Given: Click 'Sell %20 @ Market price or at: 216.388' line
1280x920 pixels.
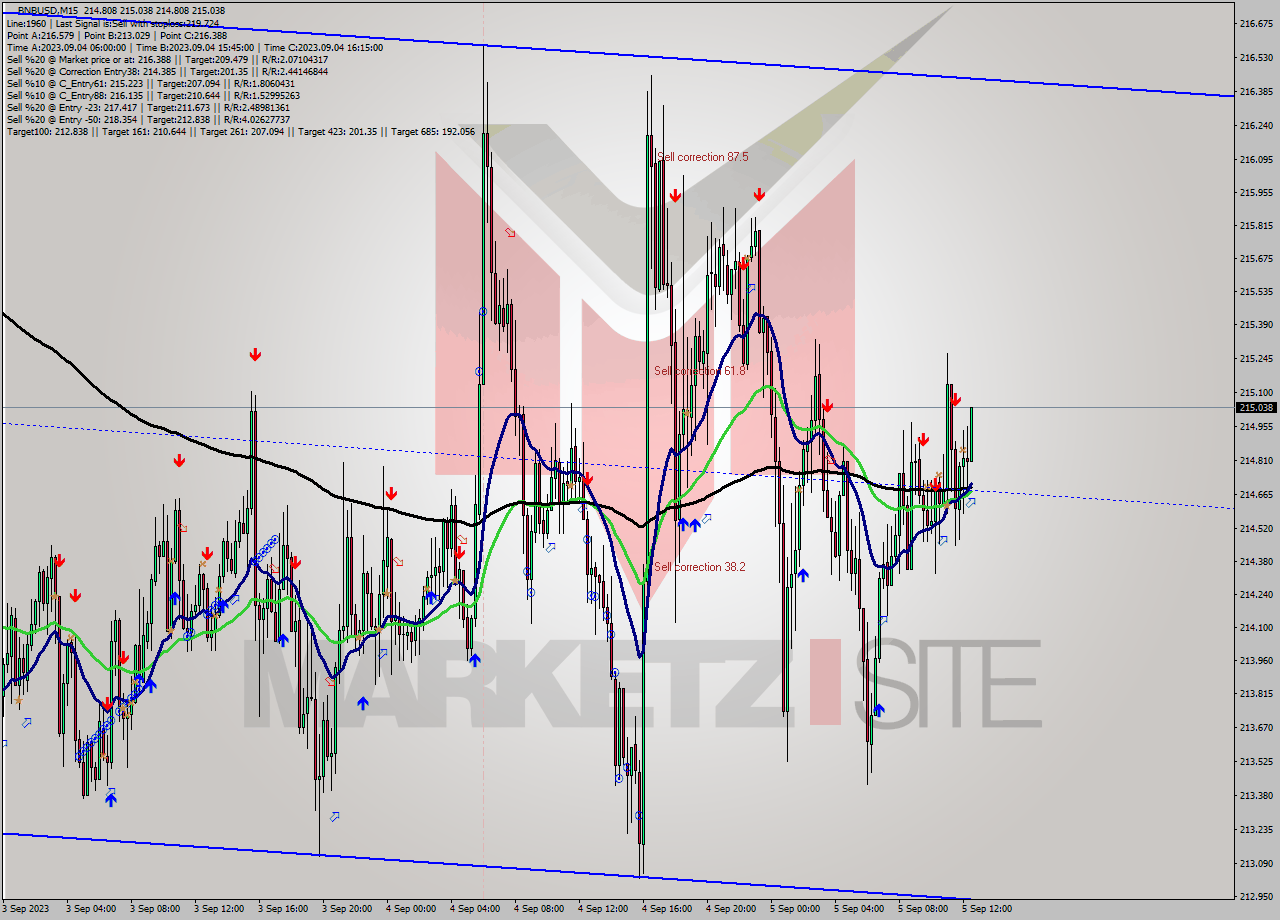Looking at the screenshot, I should coord(167,59).
